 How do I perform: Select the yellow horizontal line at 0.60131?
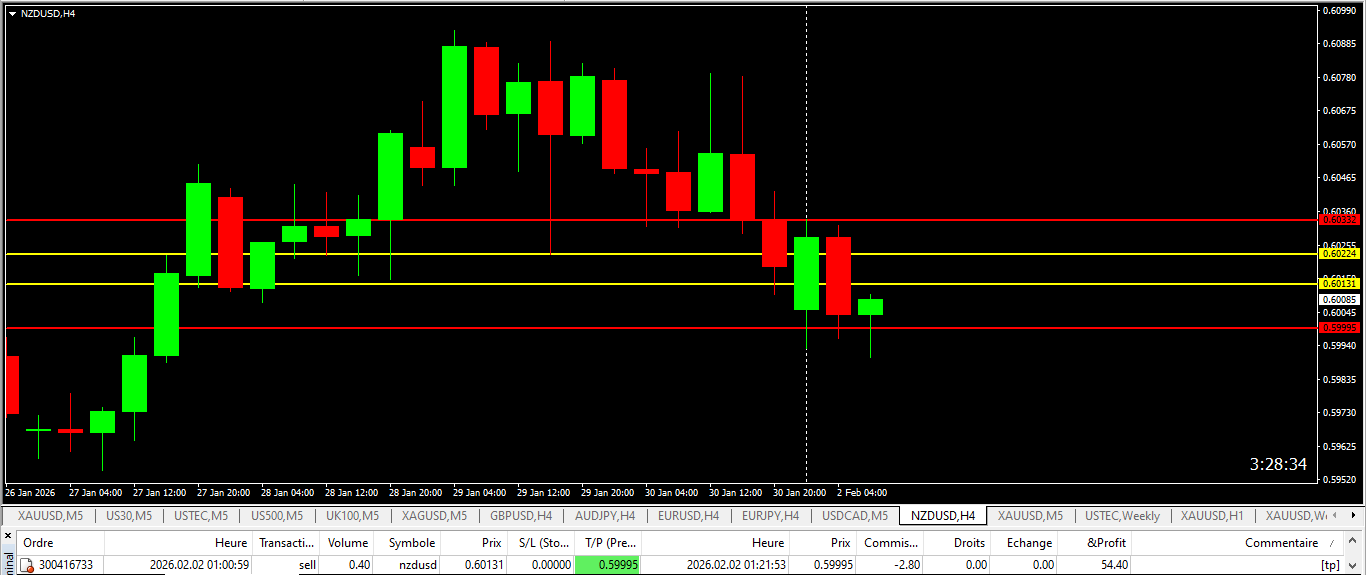[600, 284]
